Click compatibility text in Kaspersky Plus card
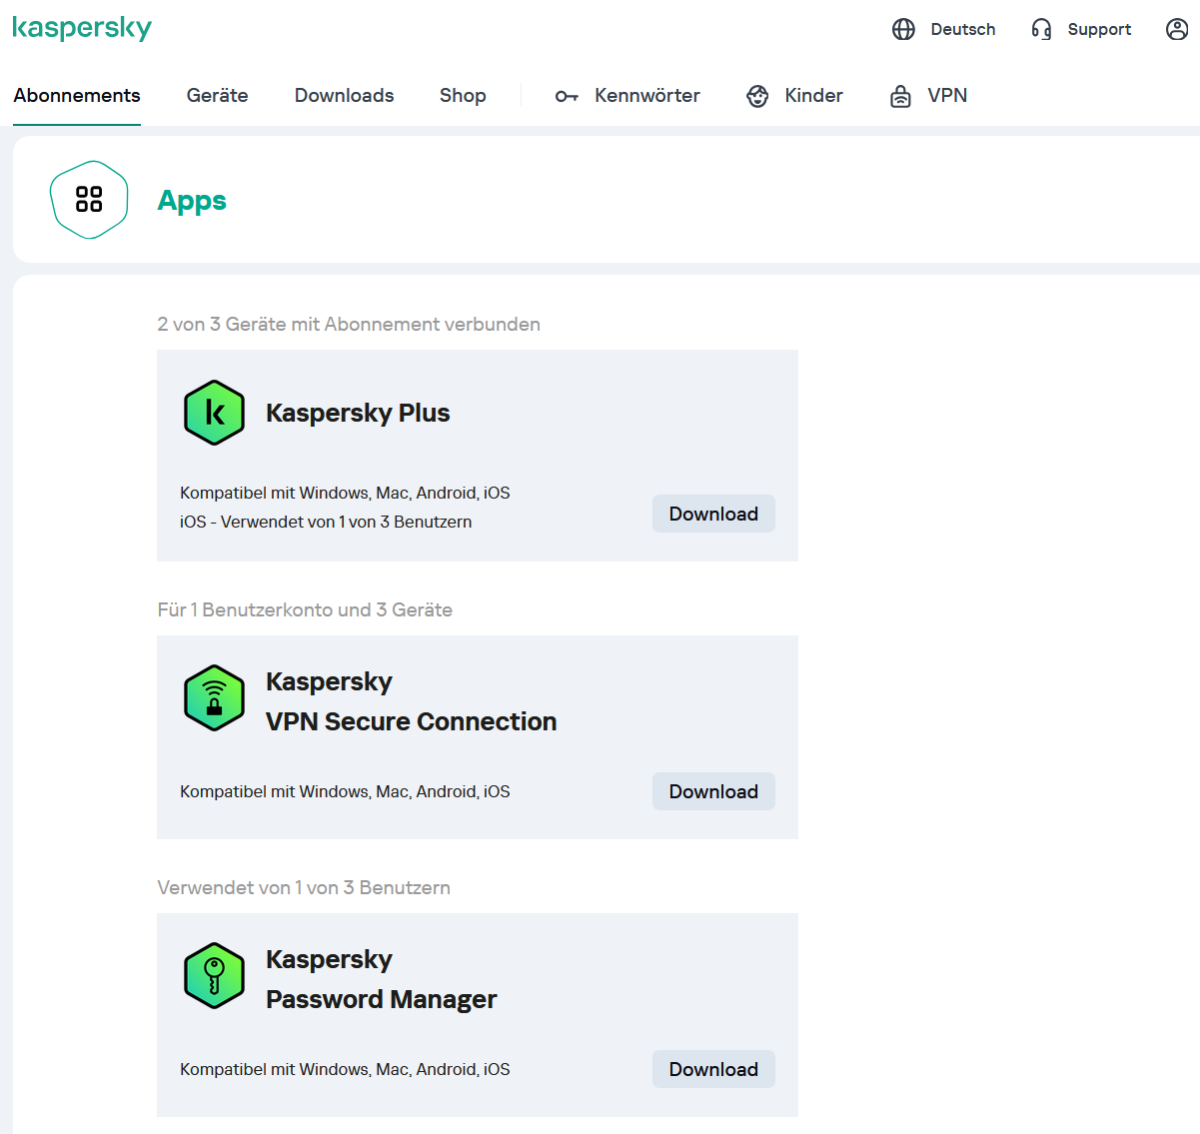 click(345, 493)
